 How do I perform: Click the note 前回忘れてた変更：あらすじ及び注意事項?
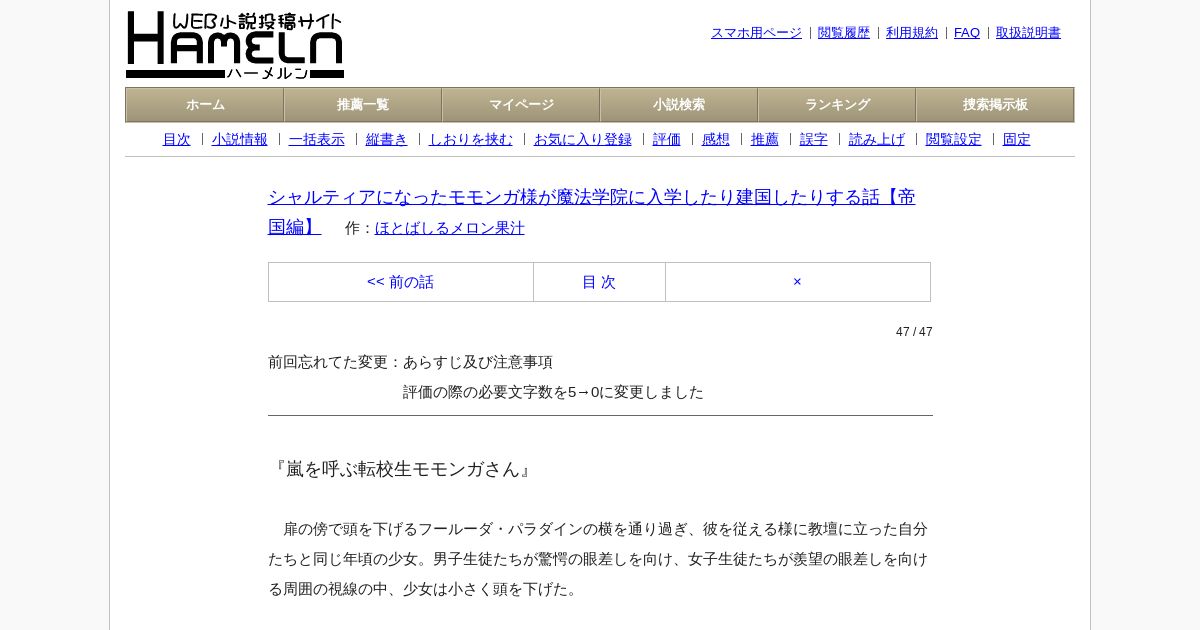(410, 362)
